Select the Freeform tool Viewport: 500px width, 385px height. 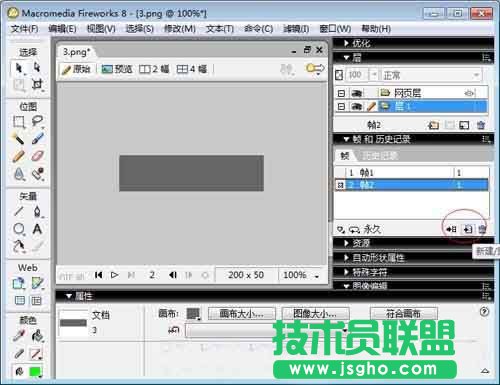[x=19, y=246]
